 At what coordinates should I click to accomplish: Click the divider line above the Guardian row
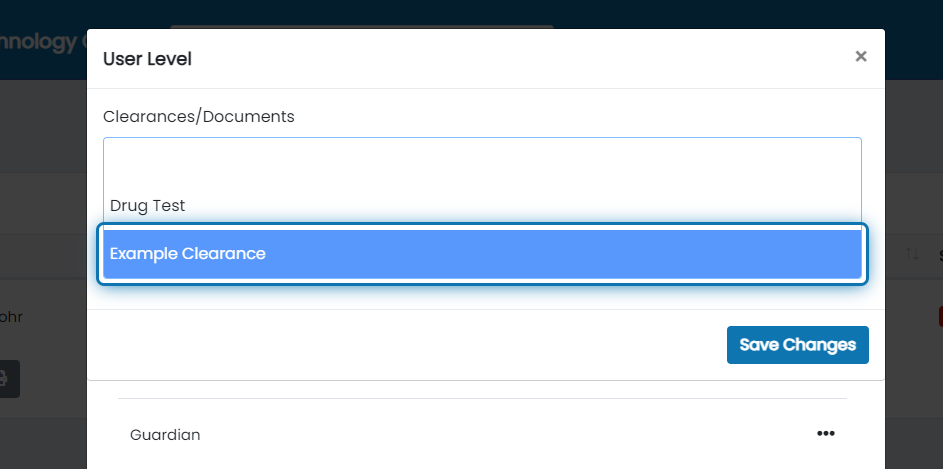click(x=482, y=398)
